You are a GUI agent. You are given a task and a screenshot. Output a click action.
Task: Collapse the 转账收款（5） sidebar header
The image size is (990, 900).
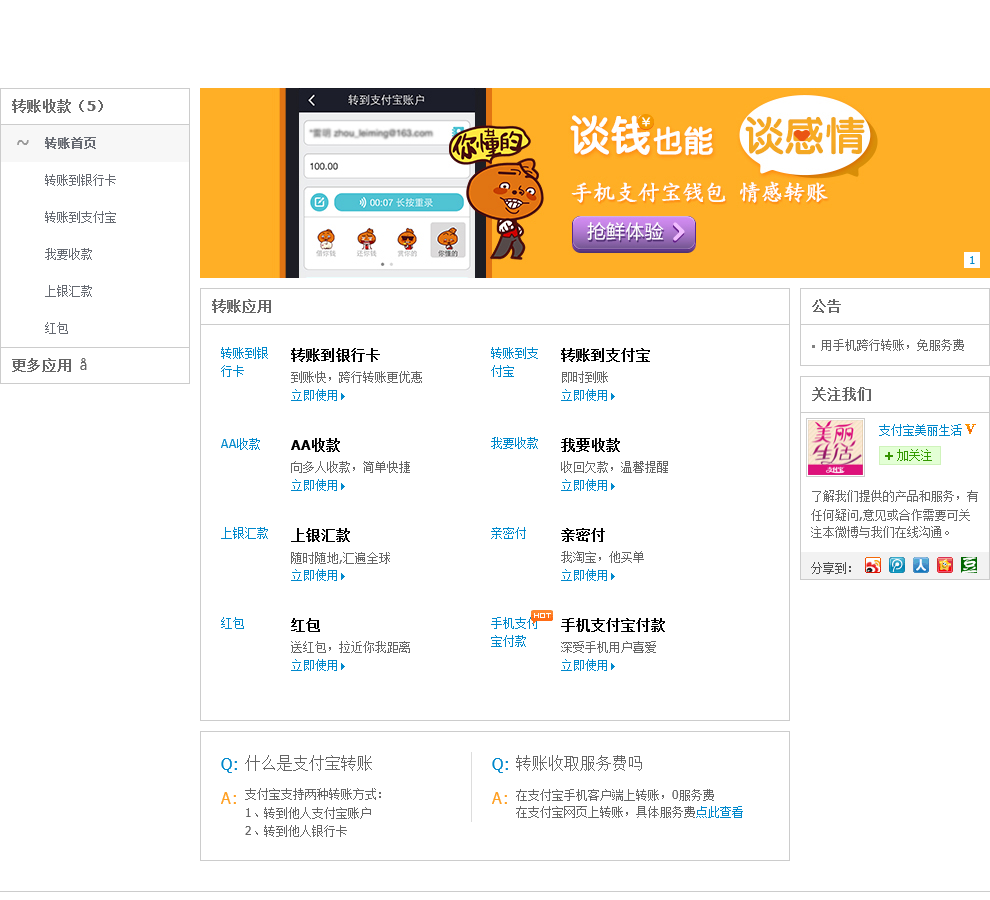(95, 106)
